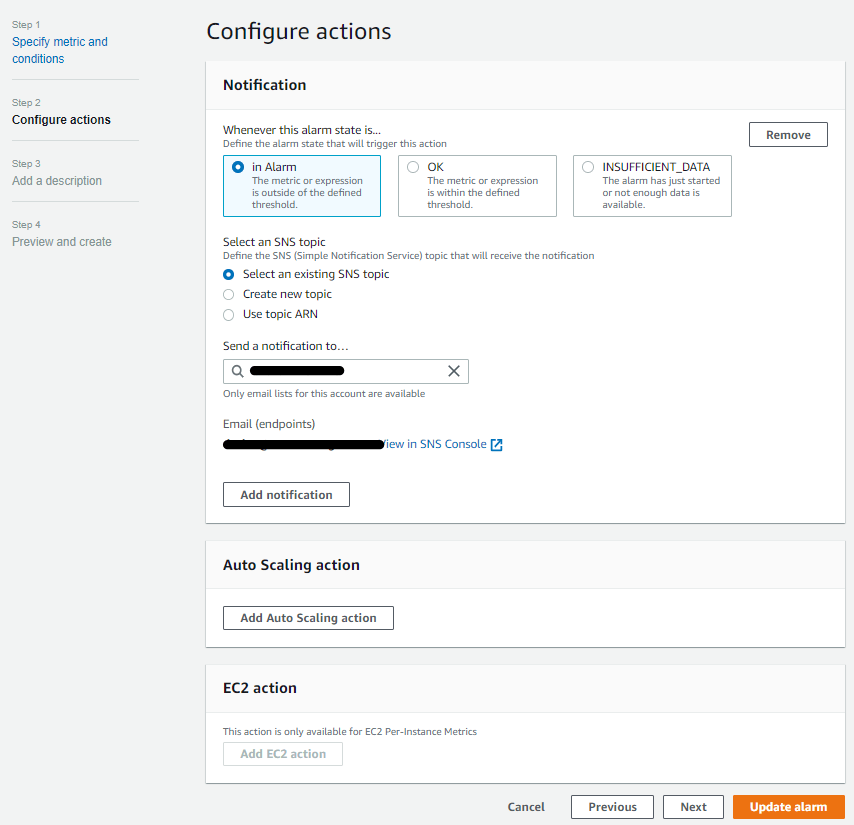Select an existing SNS topic option
This screenshot has height=825, width=854.
pos(228,274)
